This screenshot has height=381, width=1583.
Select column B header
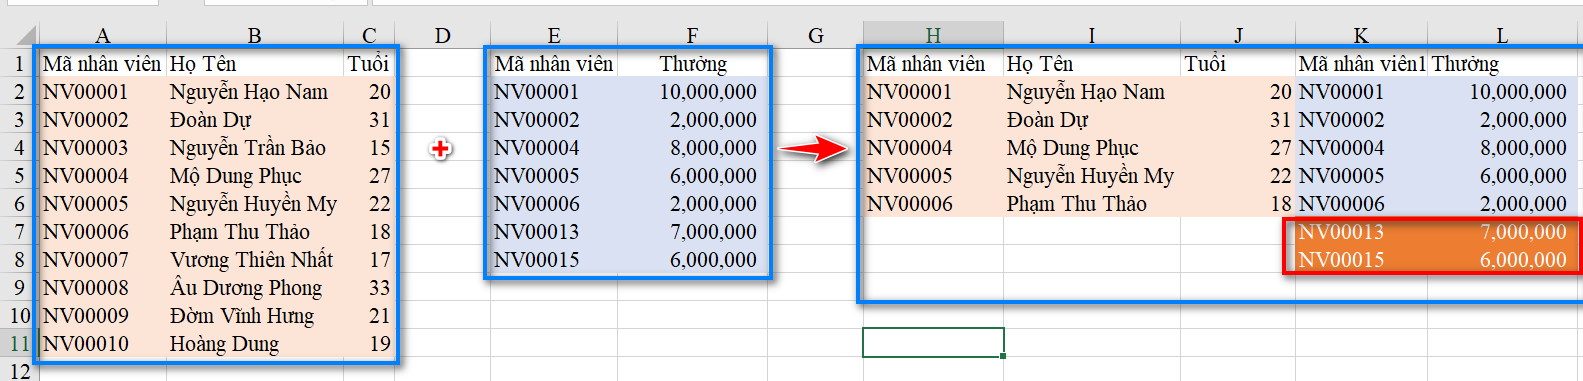tap(254, 36)
